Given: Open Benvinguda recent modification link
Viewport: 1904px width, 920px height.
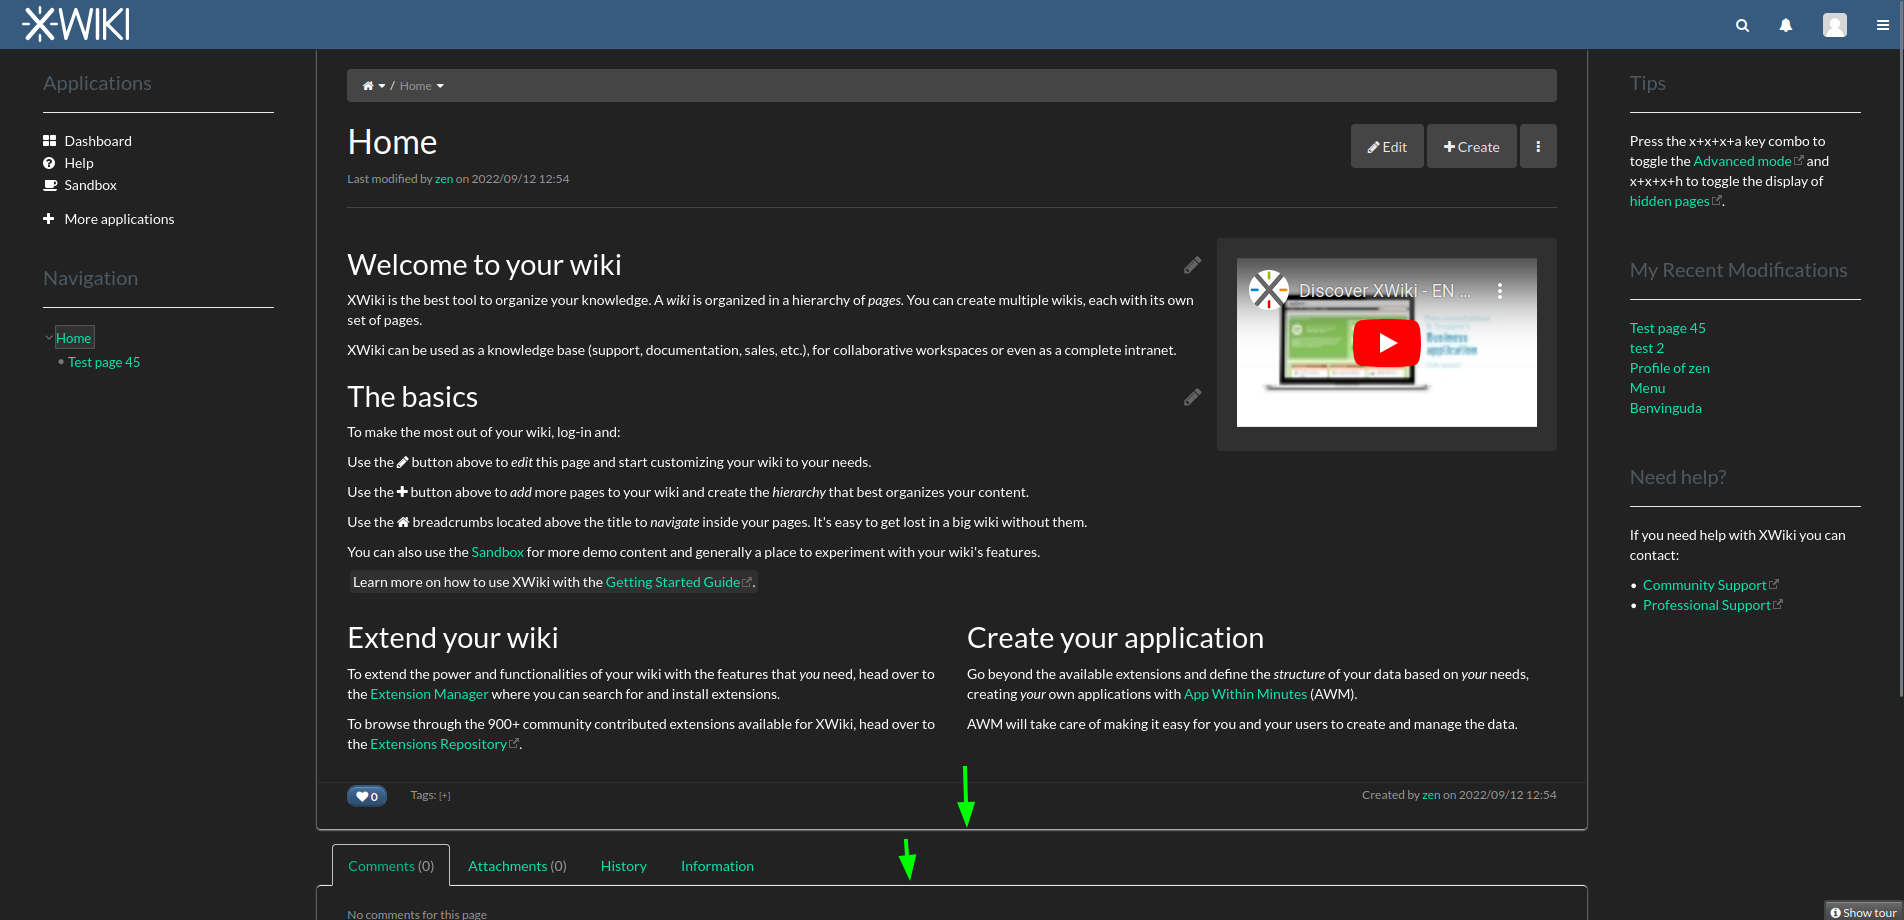Looking at the screenshot, I should [x=1666, y=408].
